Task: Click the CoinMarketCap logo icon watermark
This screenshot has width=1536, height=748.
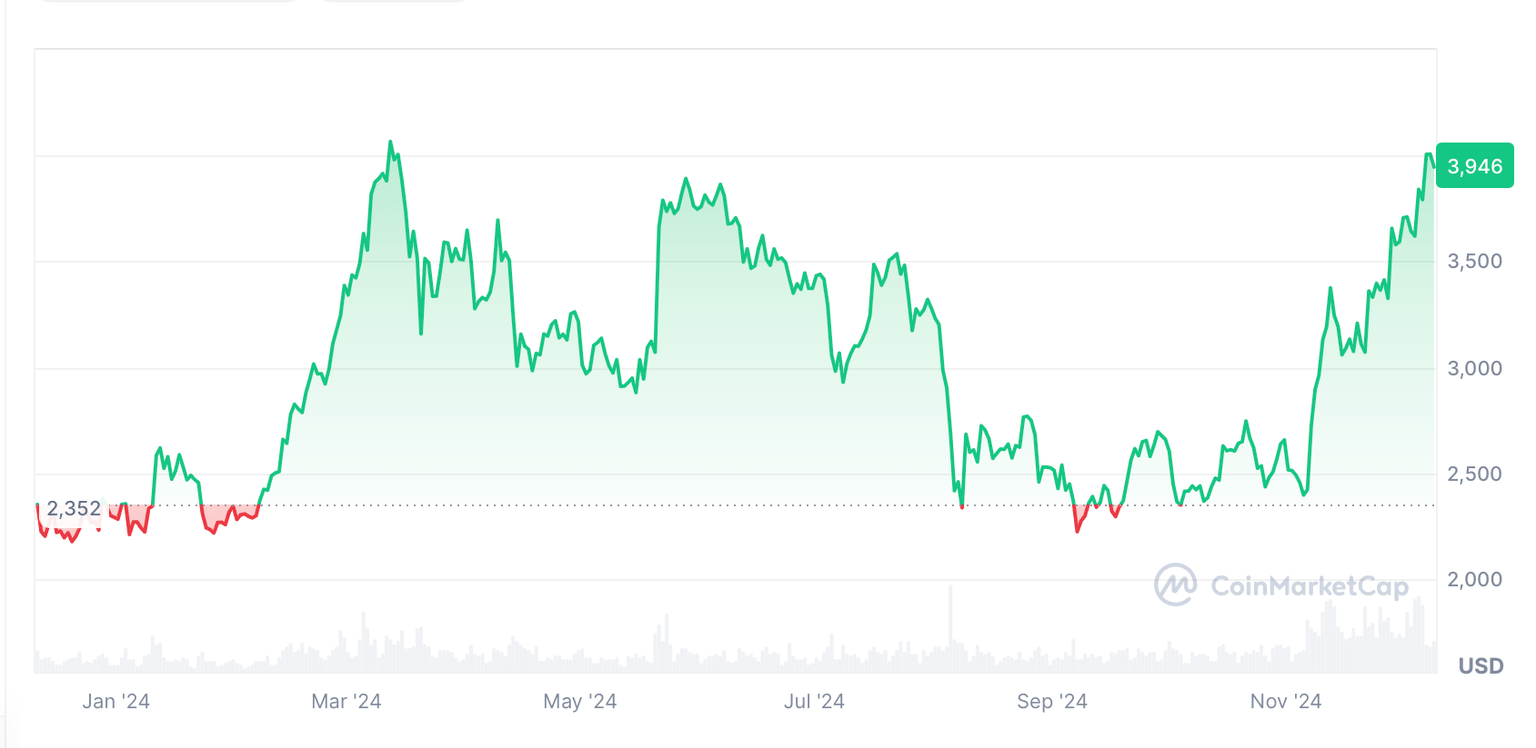Action: coord(1175,585)
